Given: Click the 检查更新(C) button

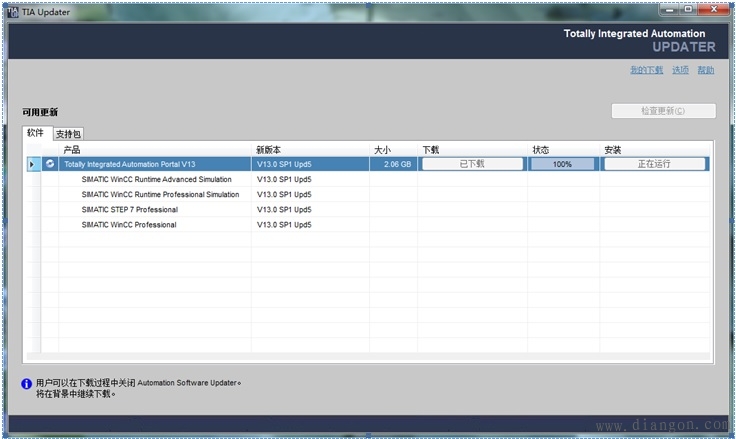Looking at the screenshot, I should pyautogui.click(x=663, y=111).
